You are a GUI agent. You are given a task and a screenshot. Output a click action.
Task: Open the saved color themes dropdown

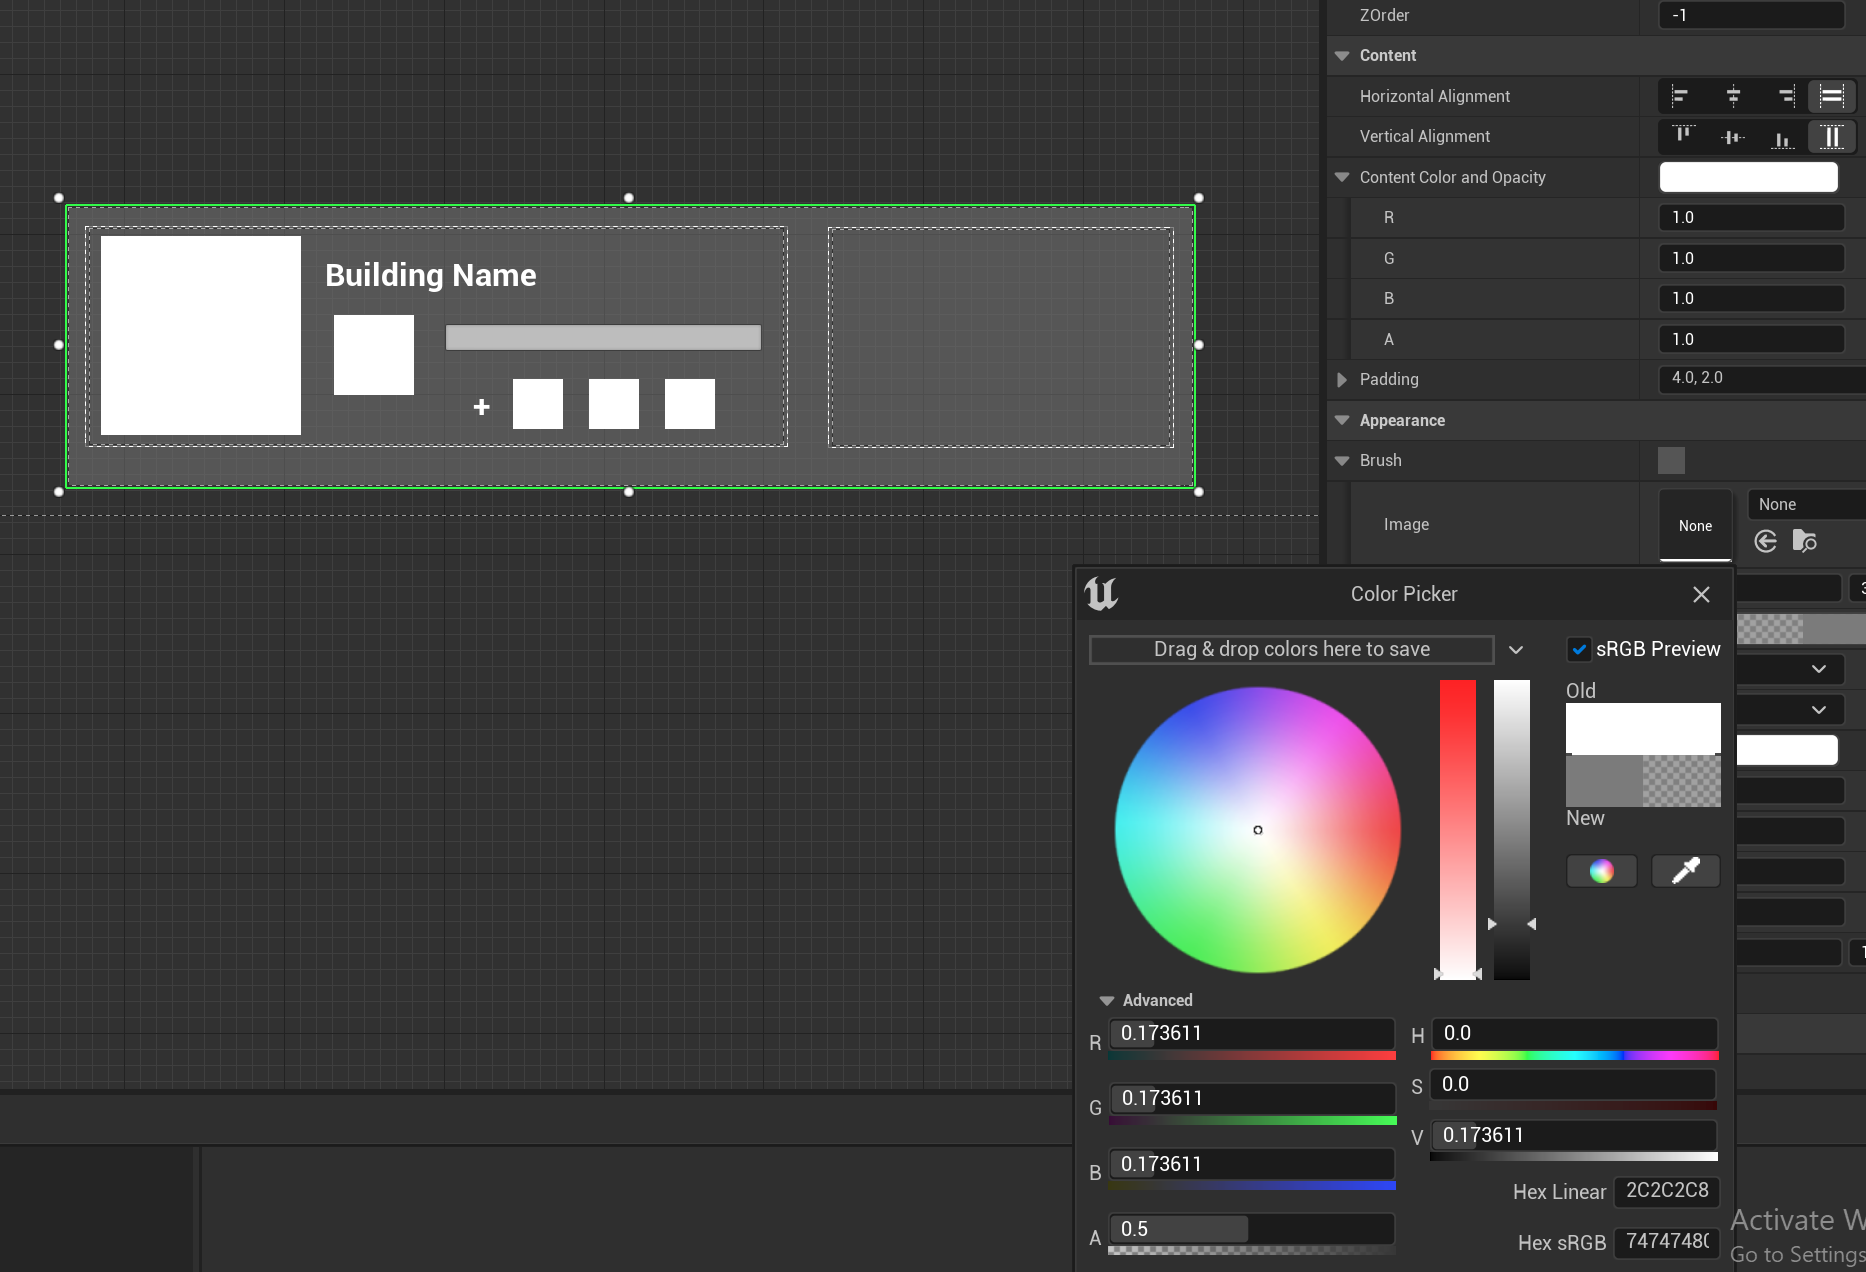[1516, 649]
